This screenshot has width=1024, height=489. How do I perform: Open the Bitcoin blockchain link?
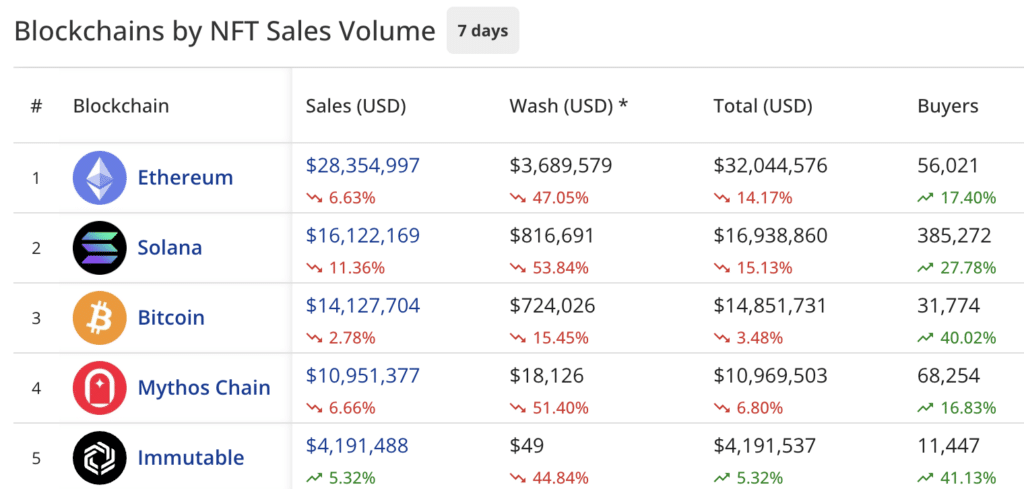pyautogui.click(x=171, y=318)
